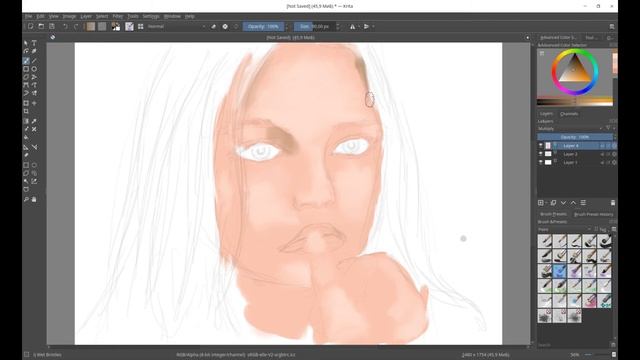Open the Filter menu
The image size is (640, 360).
118,16
